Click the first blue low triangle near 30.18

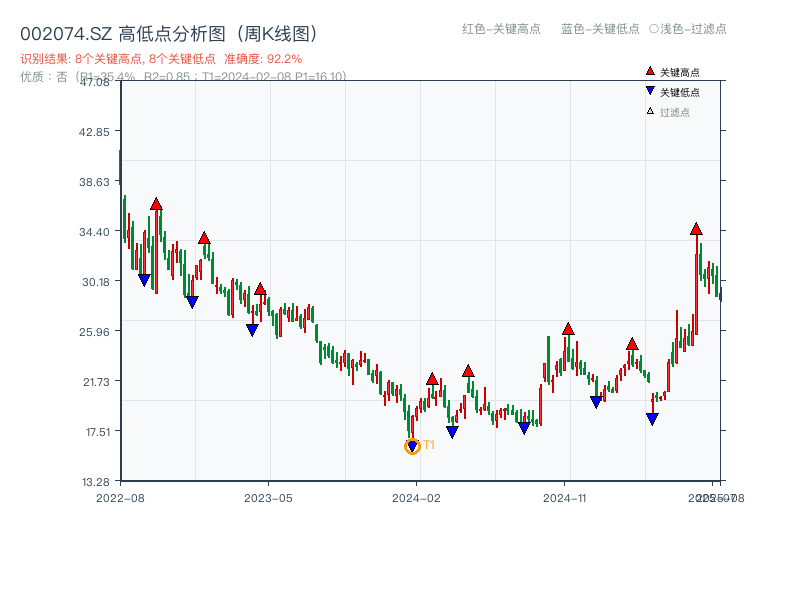click(x=144, y=280)
